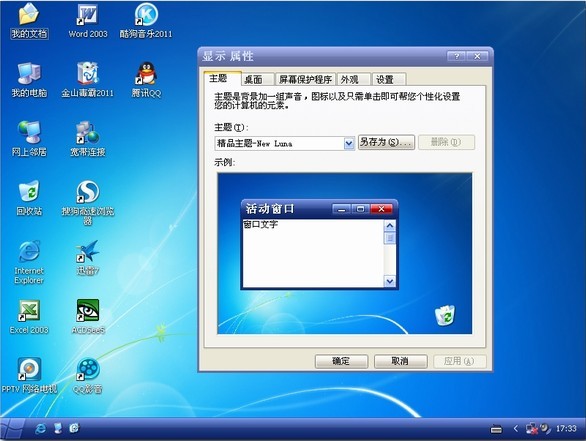Switch to the 设置 tab
586x441 pixels.
coord(388,79)
